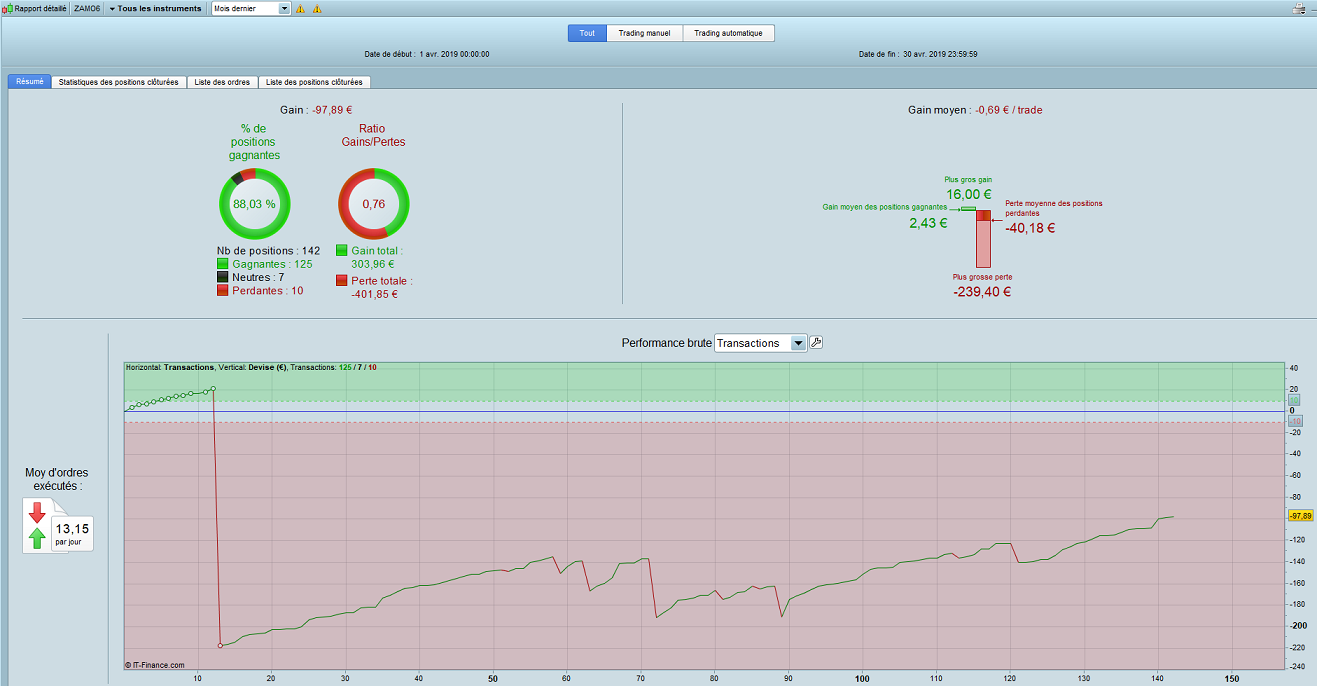Open Statistiques des positions clôturées tab
1317x686 pixels.
coord(118,82)
